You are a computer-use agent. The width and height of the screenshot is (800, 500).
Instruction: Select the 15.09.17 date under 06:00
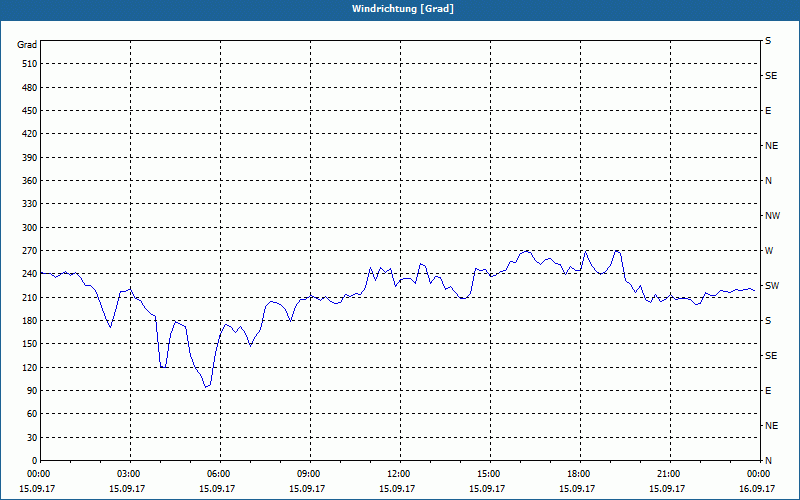217,488
